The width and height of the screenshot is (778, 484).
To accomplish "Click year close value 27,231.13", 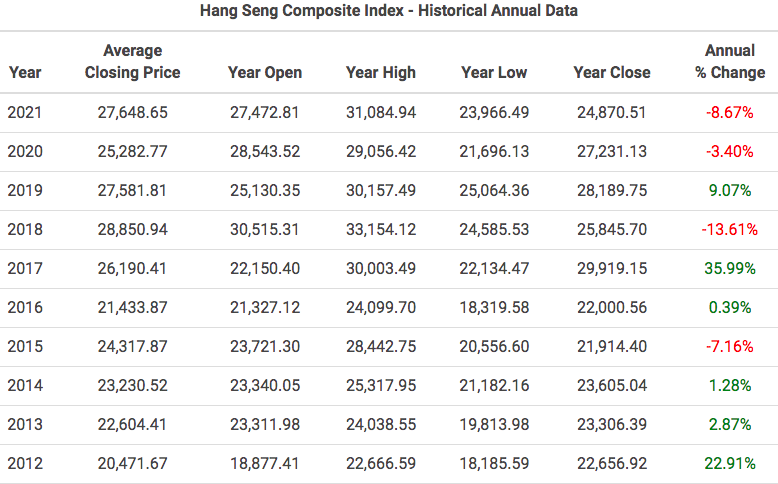I will pos(612,151).
